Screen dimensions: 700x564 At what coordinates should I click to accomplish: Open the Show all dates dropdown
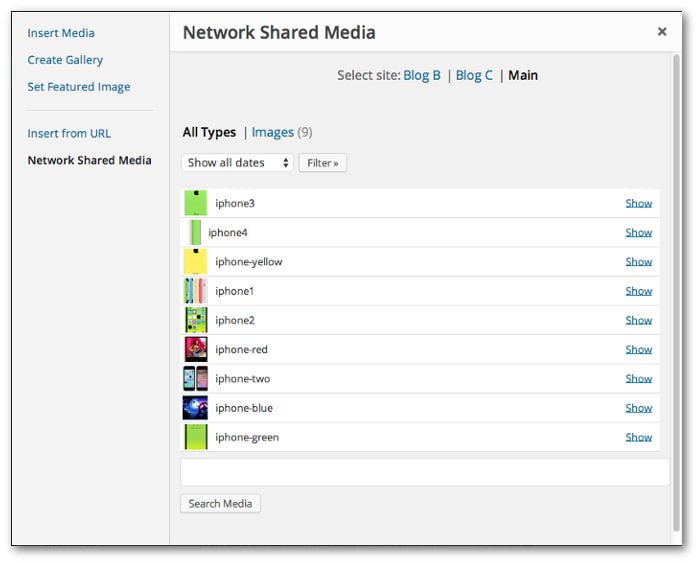point(237,163)
